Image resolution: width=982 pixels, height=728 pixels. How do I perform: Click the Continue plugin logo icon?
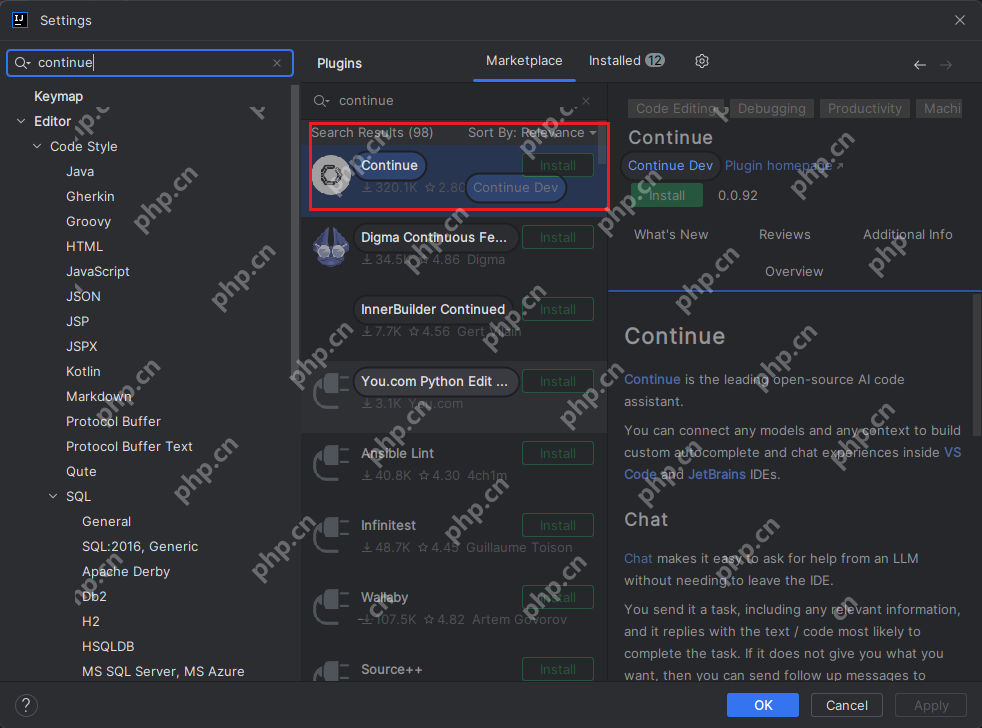point(331,175)
